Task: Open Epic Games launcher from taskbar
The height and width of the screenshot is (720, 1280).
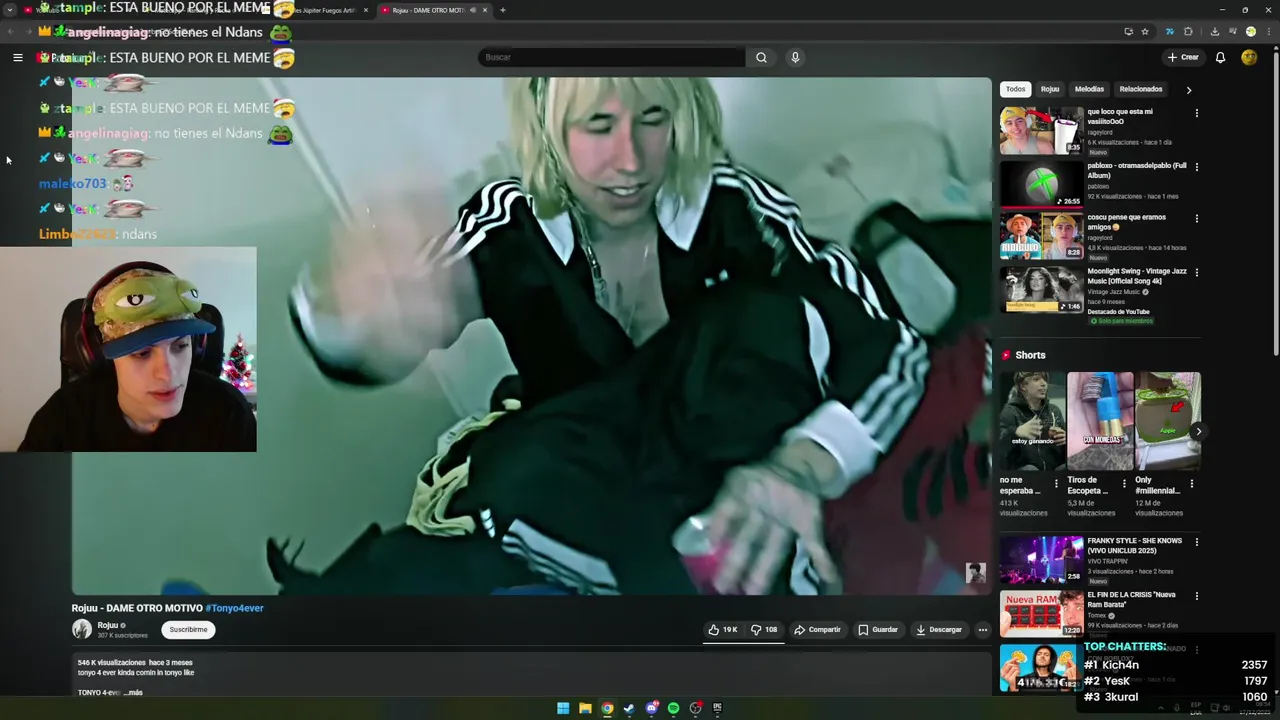Action: coord(717,708)
